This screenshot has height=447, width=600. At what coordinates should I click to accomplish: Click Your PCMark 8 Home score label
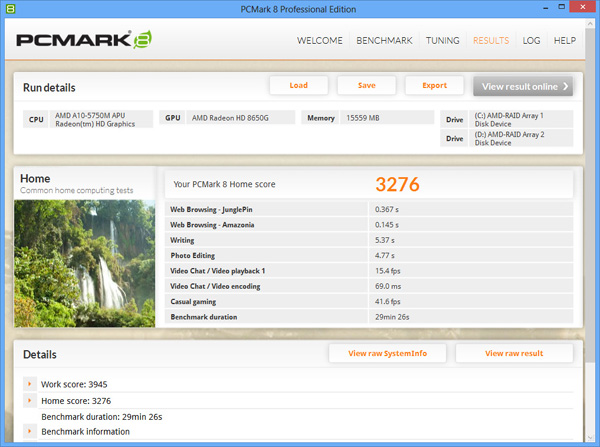click(224, 184)
